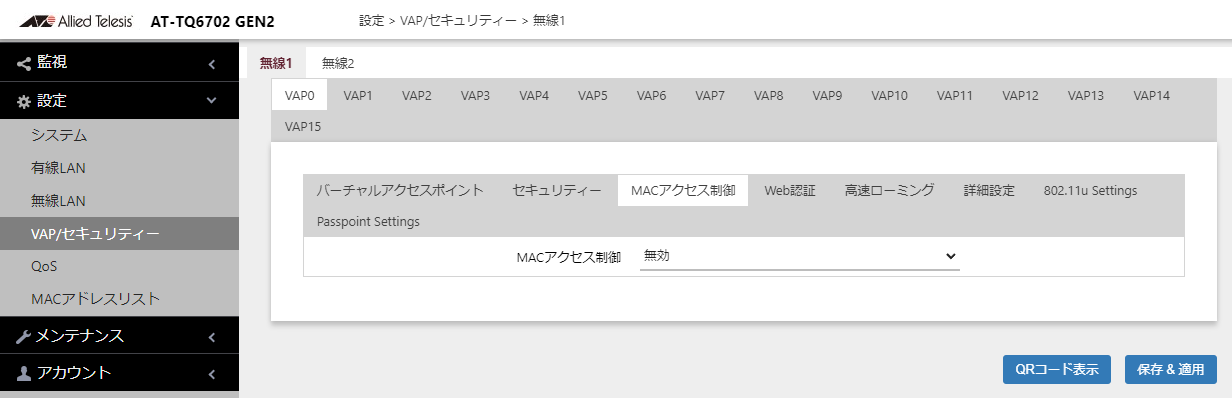This screenshot has height=398, width=1232.
Task: Select the VAP10 tab
Action: click(x=889, y=96)
